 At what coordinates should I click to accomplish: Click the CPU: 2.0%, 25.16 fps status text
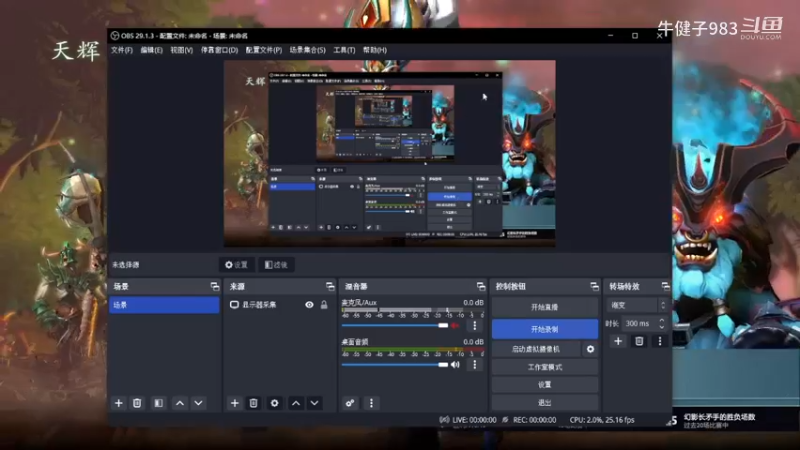[602, 420]
